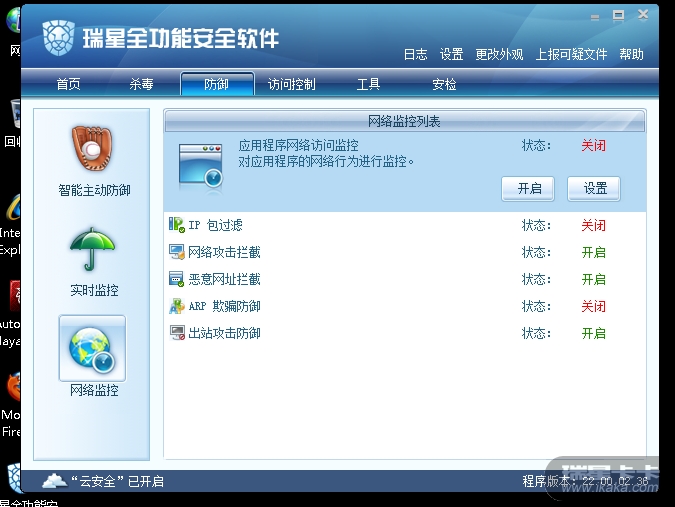Viewport: 675px width, 507px height.
Task: Click the Rising lion shield logo
Action: click(59, 38)
